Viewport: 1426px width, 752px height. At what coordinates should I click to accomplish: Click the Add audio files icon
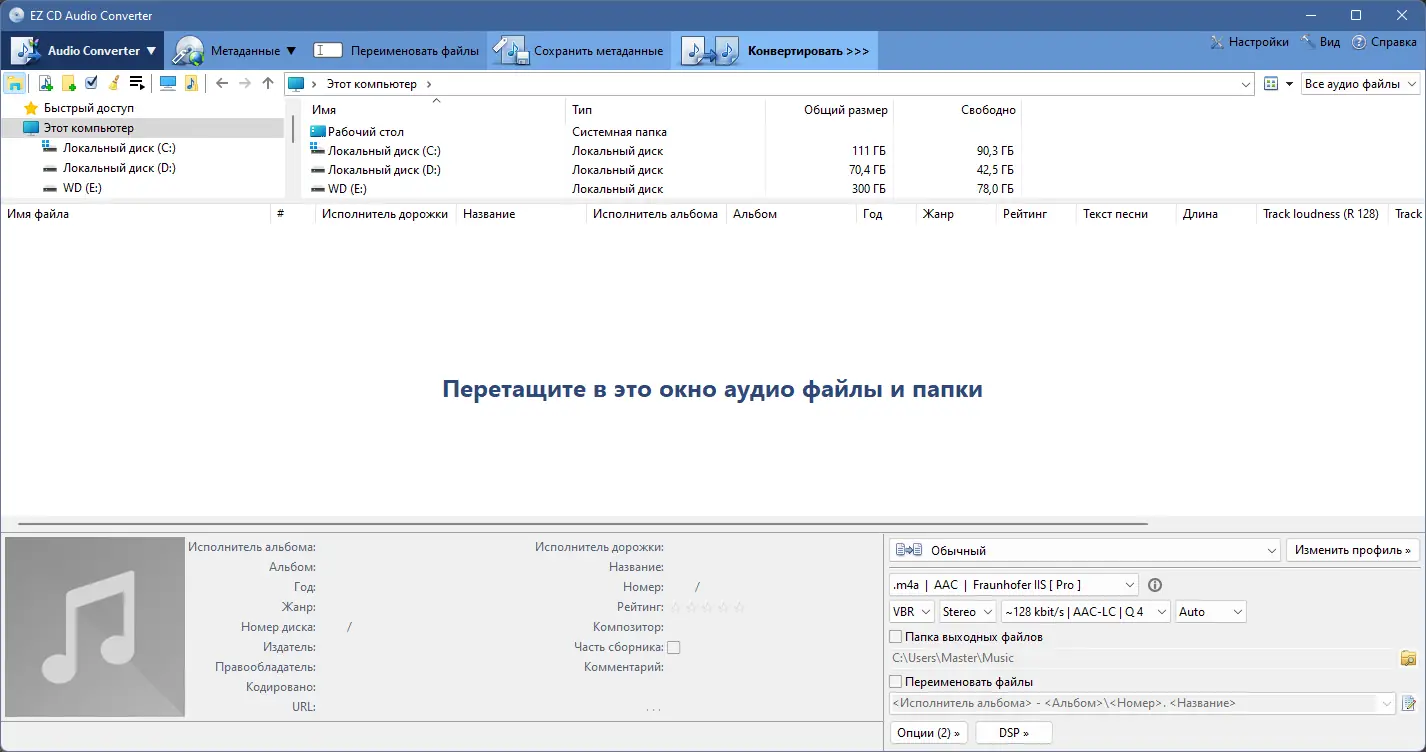44,83
